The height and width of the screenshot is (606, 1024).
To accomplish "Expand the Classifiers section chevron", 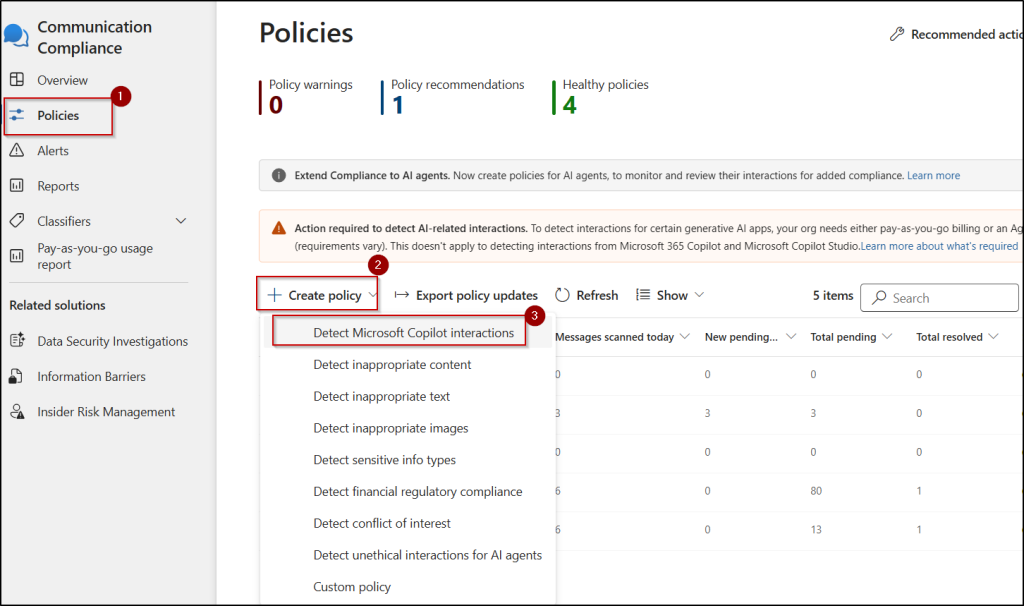I will pyautogui.click(x=181, y=221).
